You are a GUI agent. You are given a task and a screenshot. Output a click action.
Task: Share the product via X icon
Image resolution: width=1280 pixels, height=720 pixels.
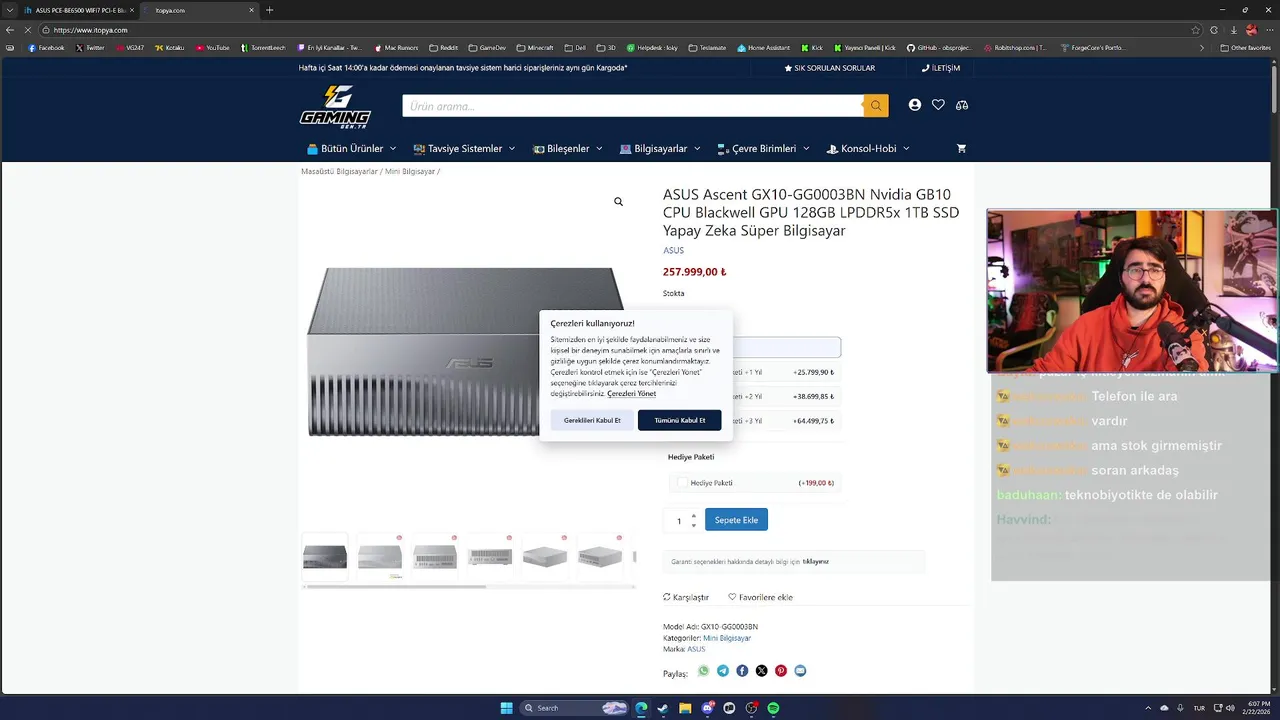click(x=761, y=671)
